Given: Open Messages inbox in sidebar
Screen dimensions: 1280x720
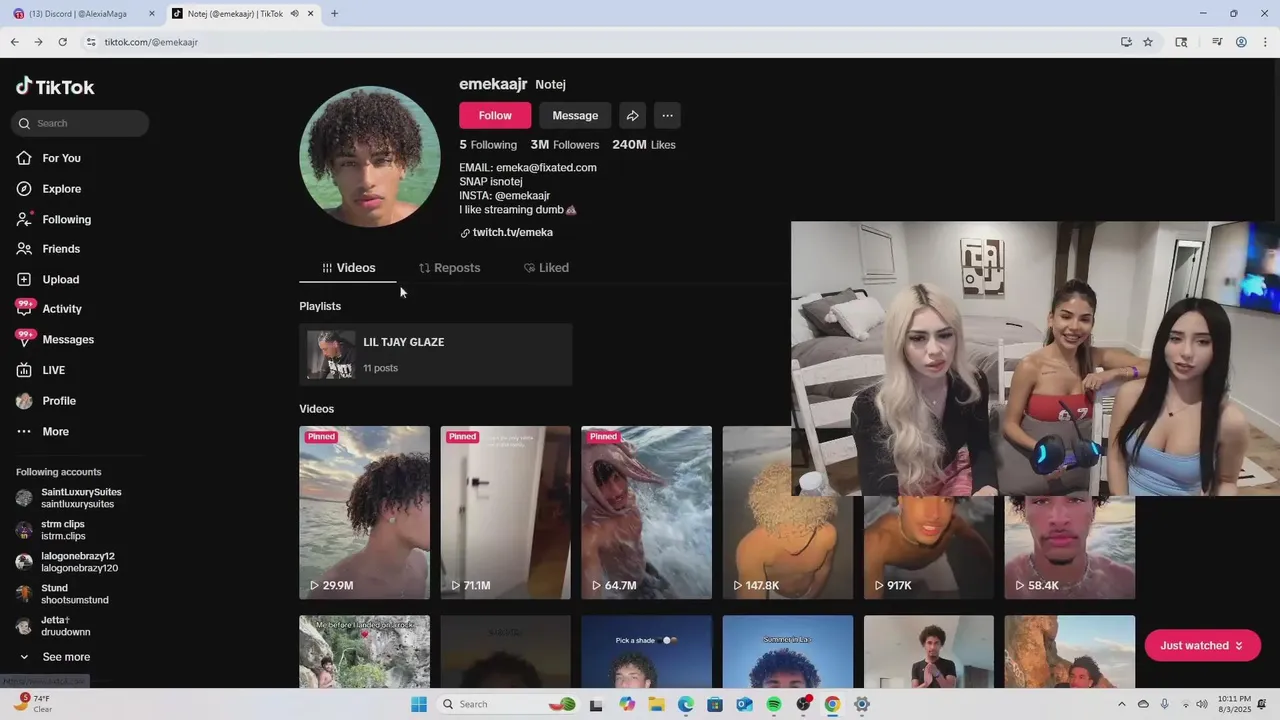Looking at the screenshot, I should 68,340.
